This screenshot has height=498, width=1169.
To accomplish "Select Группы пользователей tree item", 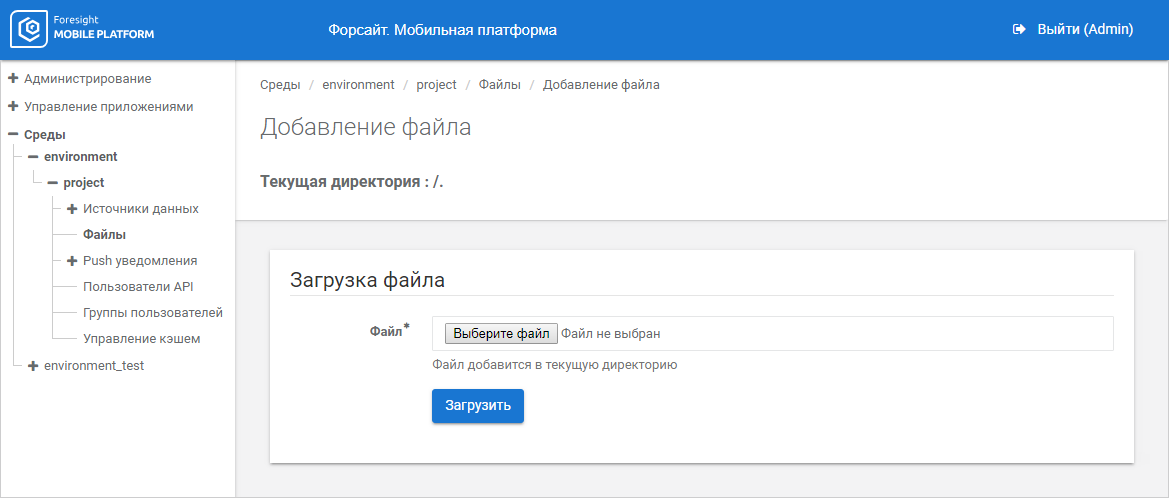I will (152, 313).
